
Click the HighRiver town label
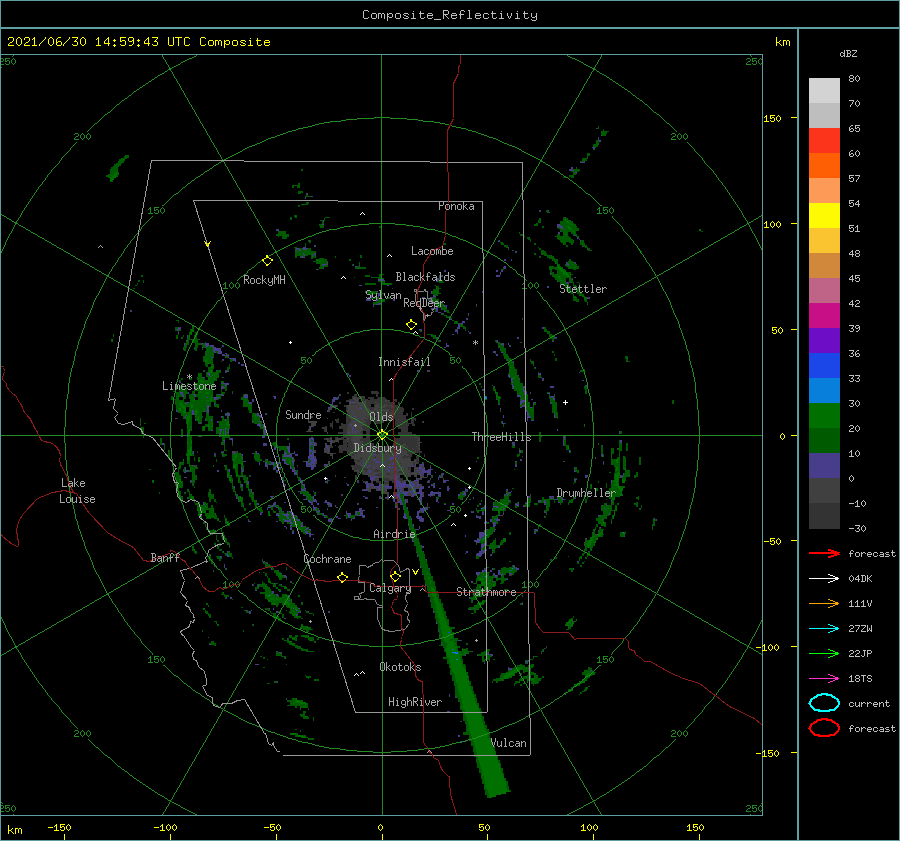coord(415,702)
